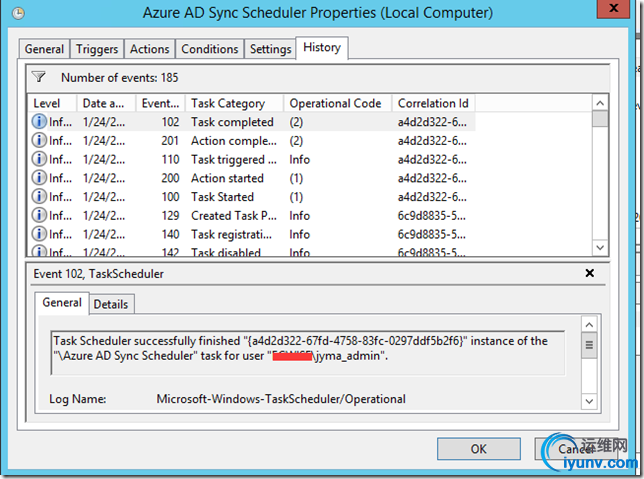Open the Conditions tab
The height and width of the screenshot is (479, 644).
tap(209, 49)
